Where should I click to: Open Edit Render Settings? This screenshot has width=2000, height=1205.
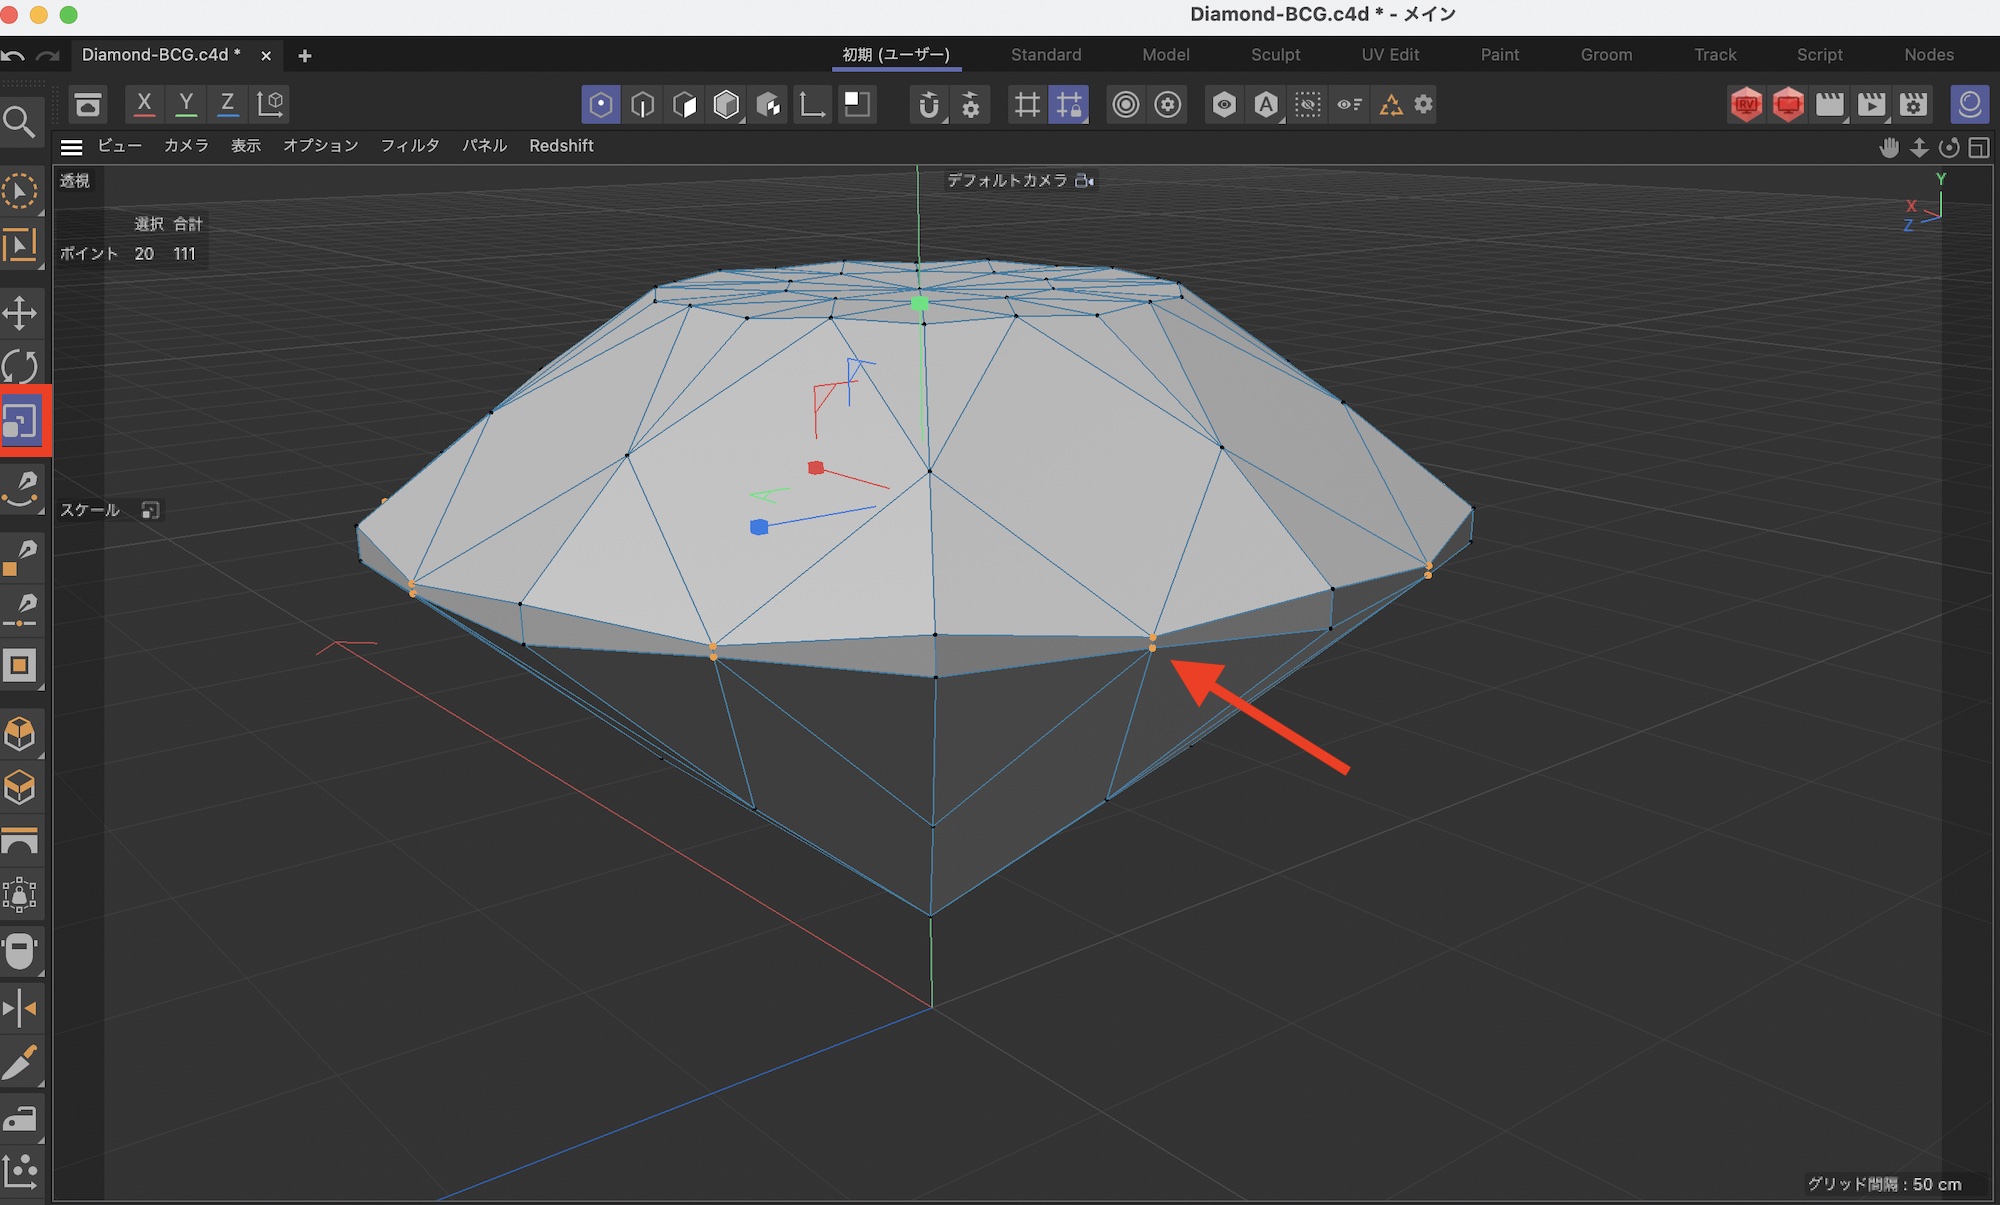[x=1913, y=104]
